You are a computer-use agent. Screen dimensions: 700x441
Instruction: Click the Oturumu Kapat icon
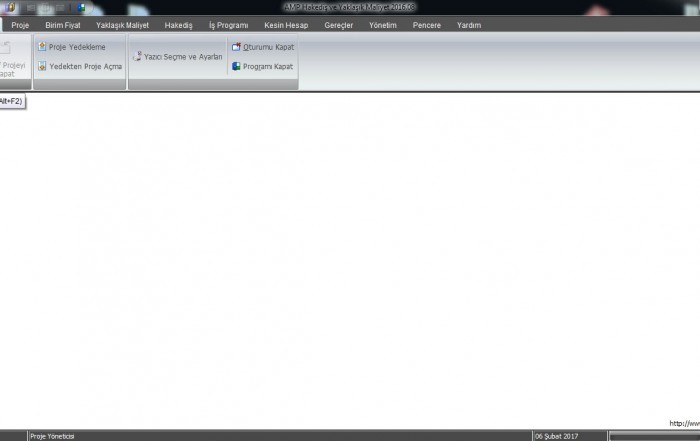tap(236, 47)
